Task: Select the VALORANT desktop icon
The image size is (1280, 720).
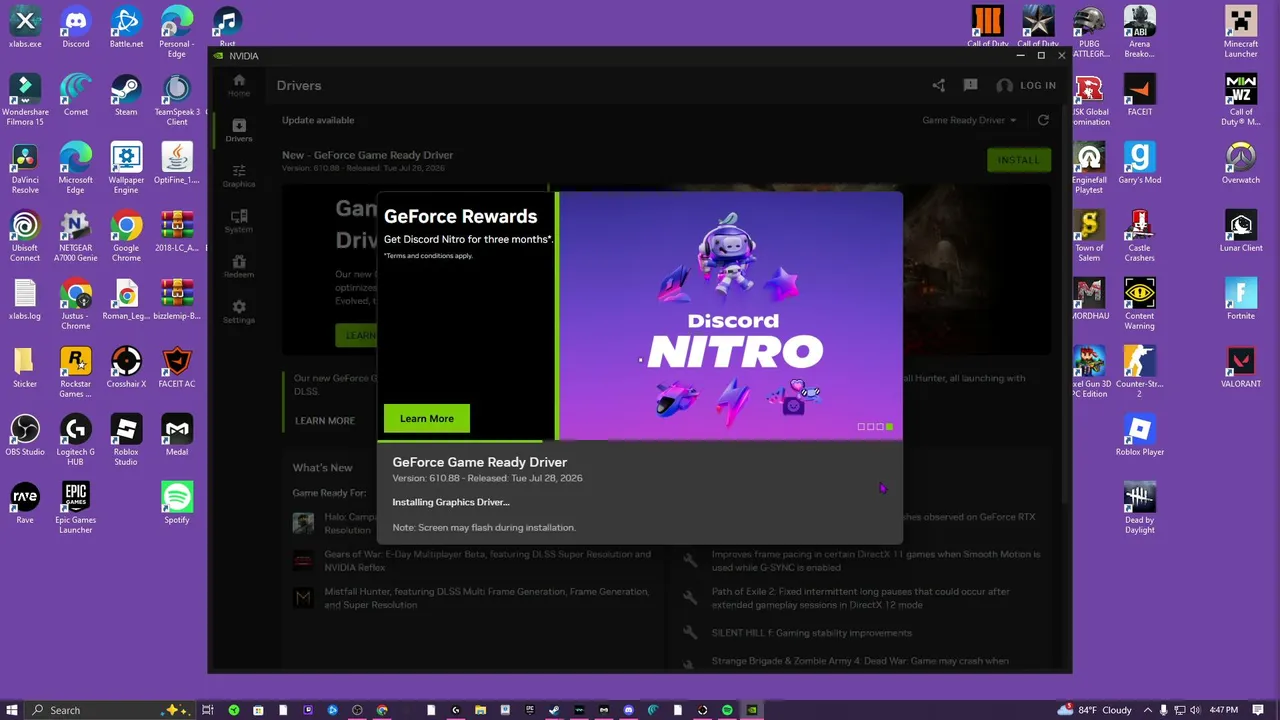Action: [1241, 366]
